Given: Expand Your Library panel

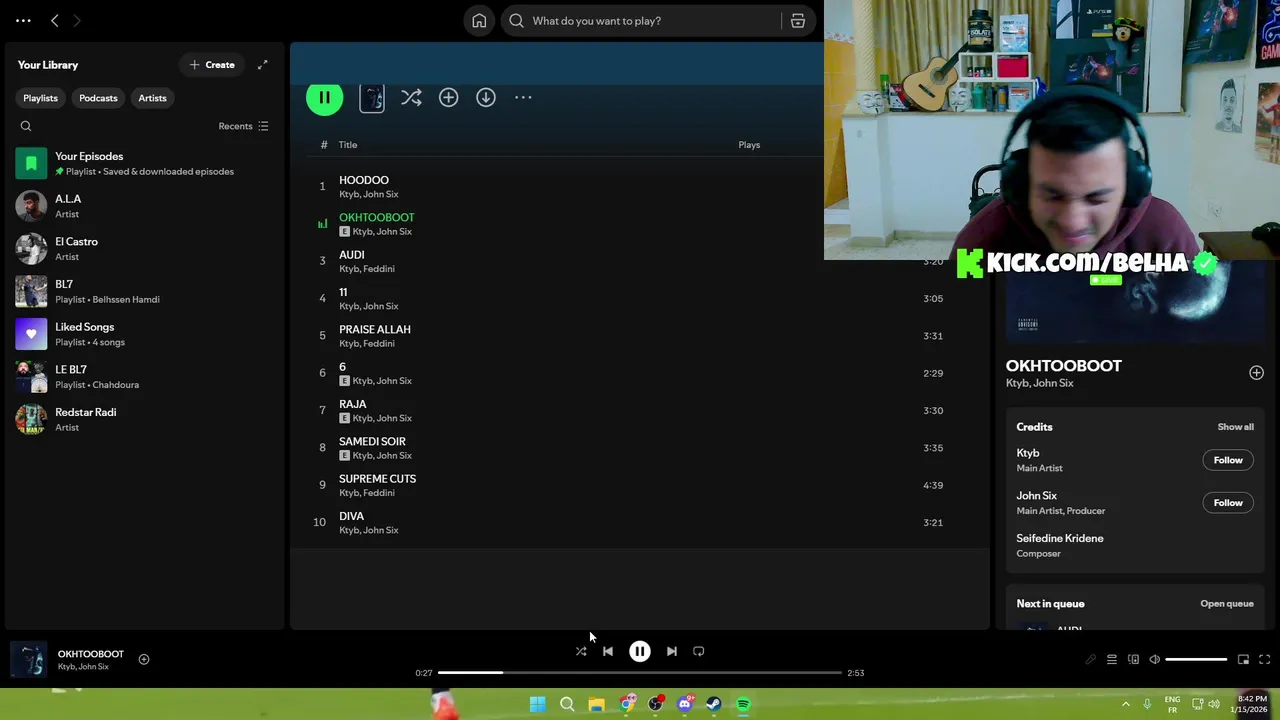Looking at the screenshot, I should pos(262,65).
